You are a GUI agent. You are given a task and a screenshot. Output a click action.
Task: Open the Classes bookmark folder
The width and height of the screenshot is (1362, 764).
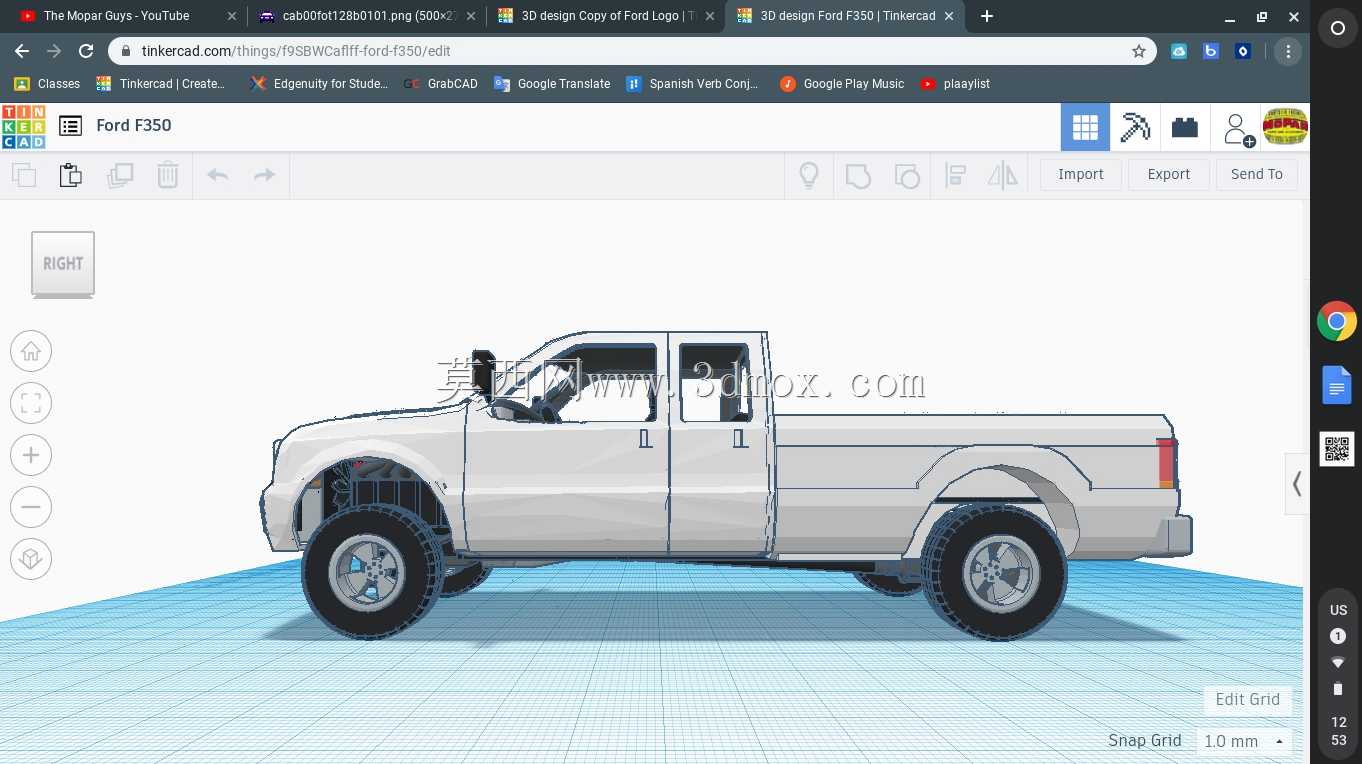tap(47, 84)
